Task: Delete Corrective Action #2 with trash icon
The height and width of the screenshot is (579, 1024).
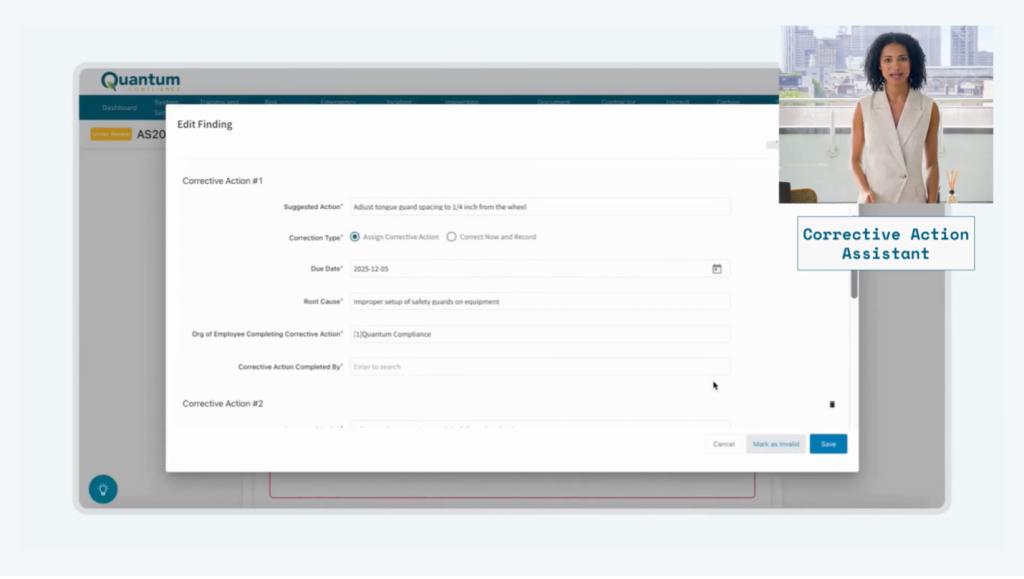Action: pyautogui.click(x=832, y=404)
